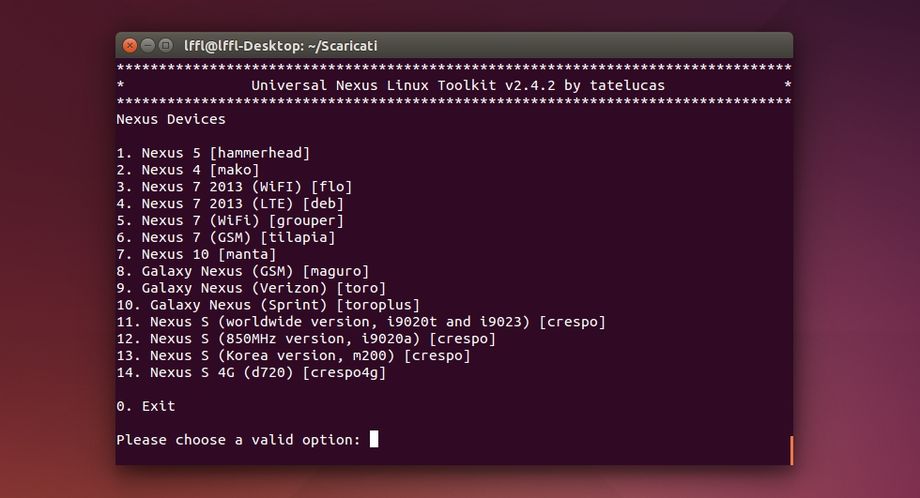Click the 'Nexus Devices' heading
Image resolution: width=920 pixels, height=498 pixels.
point(171,119)
